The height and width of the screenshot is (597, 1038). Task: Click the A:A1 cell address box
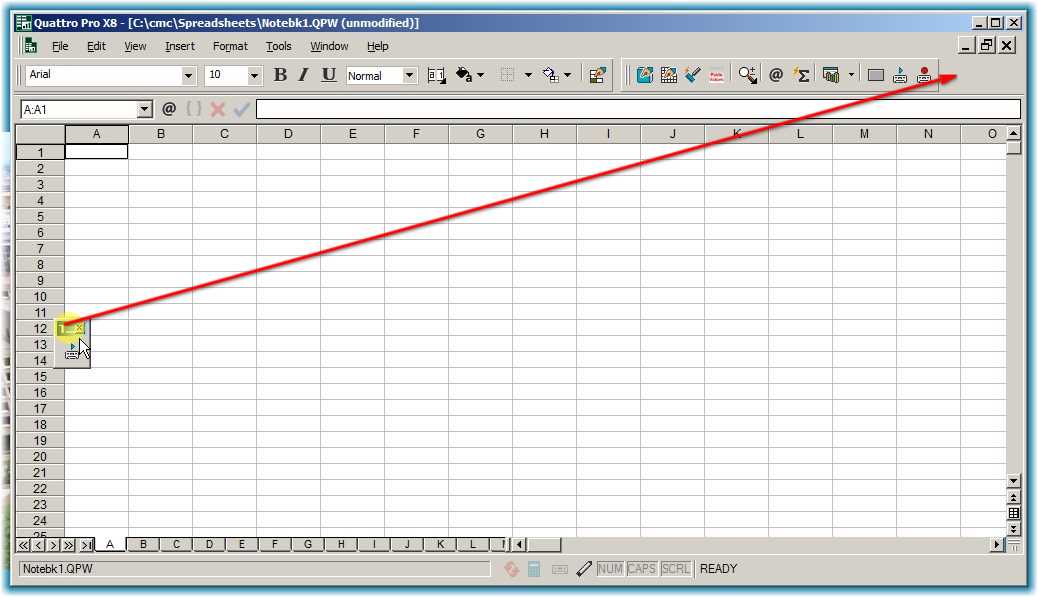pos(78,109)
